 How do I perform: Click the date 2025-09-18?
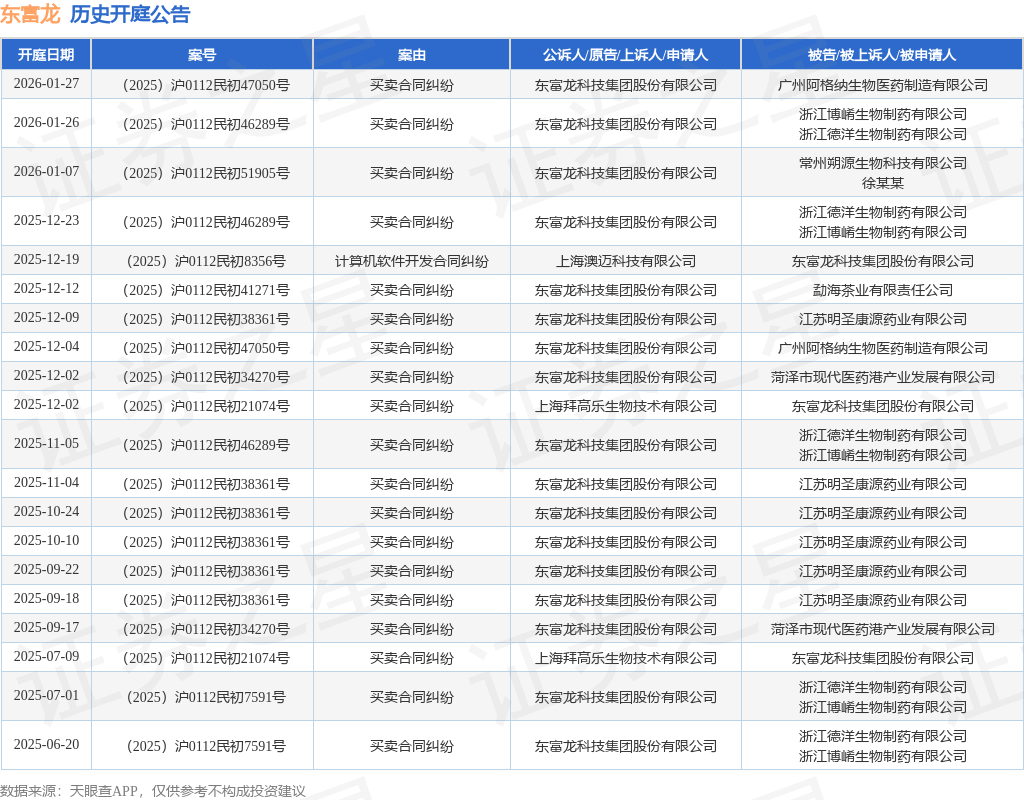coord(46,599)
